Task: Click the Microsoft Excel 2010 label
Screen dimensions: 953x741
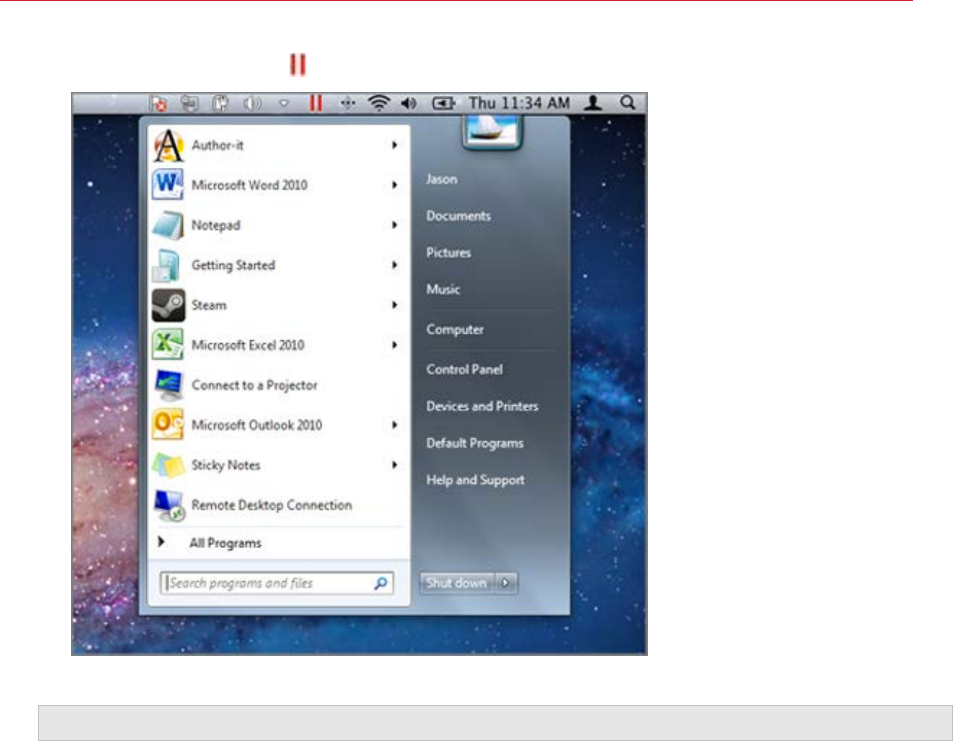Action: 247,345
